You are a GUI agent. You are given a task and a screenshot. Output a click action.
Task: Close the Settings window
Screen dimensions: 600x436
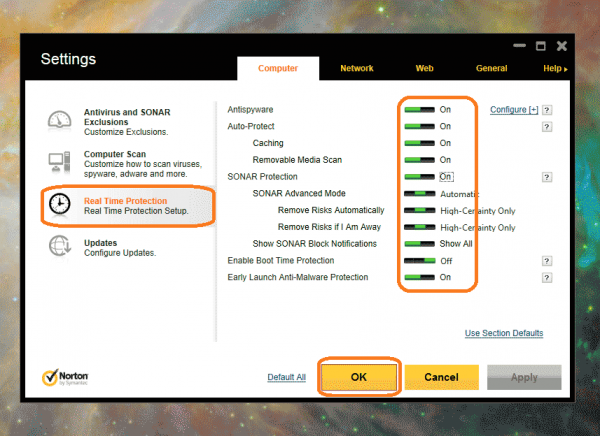pyautogui.click(x=562, y=46)
